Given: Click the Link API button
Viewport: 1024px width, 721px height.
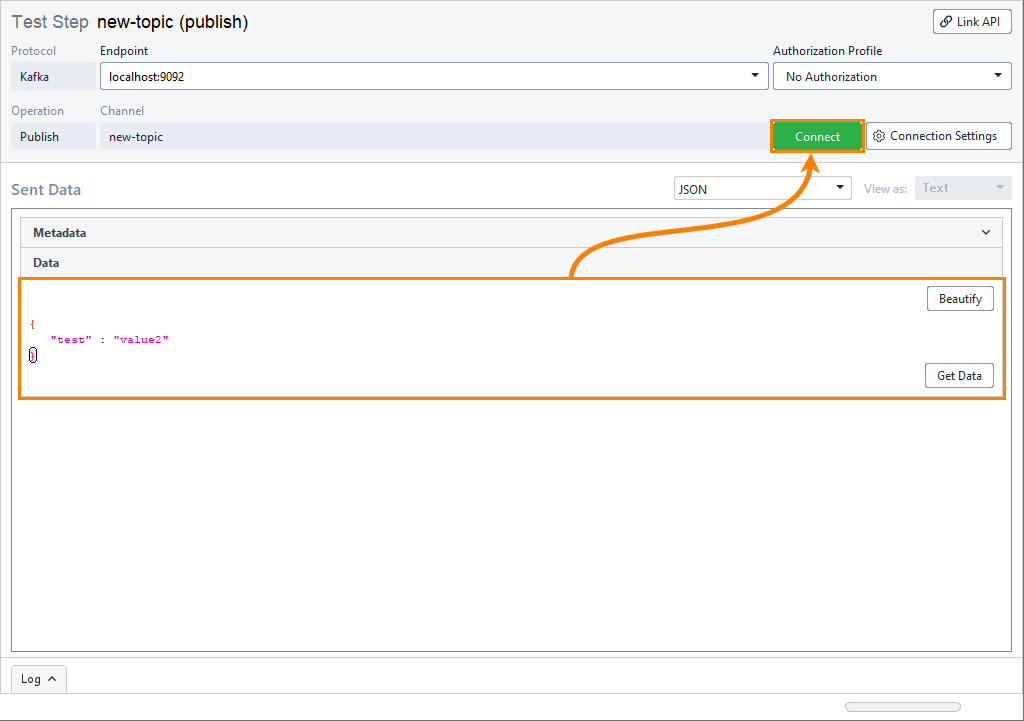Looking at the screenshot, I should [x=972, y=21].
